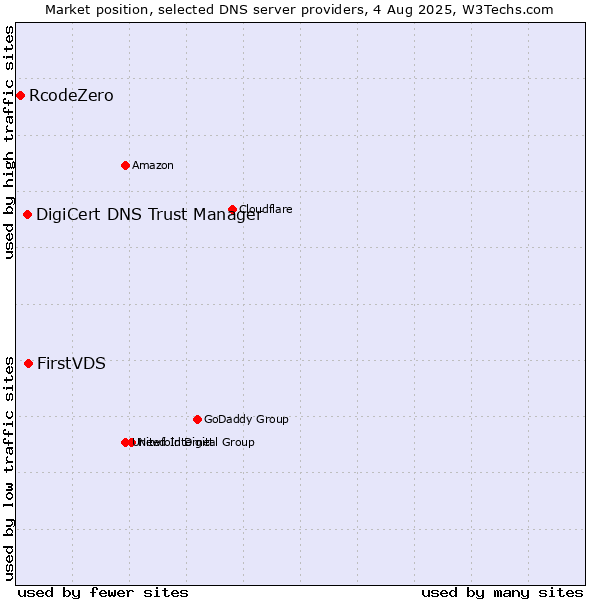
Task: Select the FirstVDS label
Action: coord(71,364)
